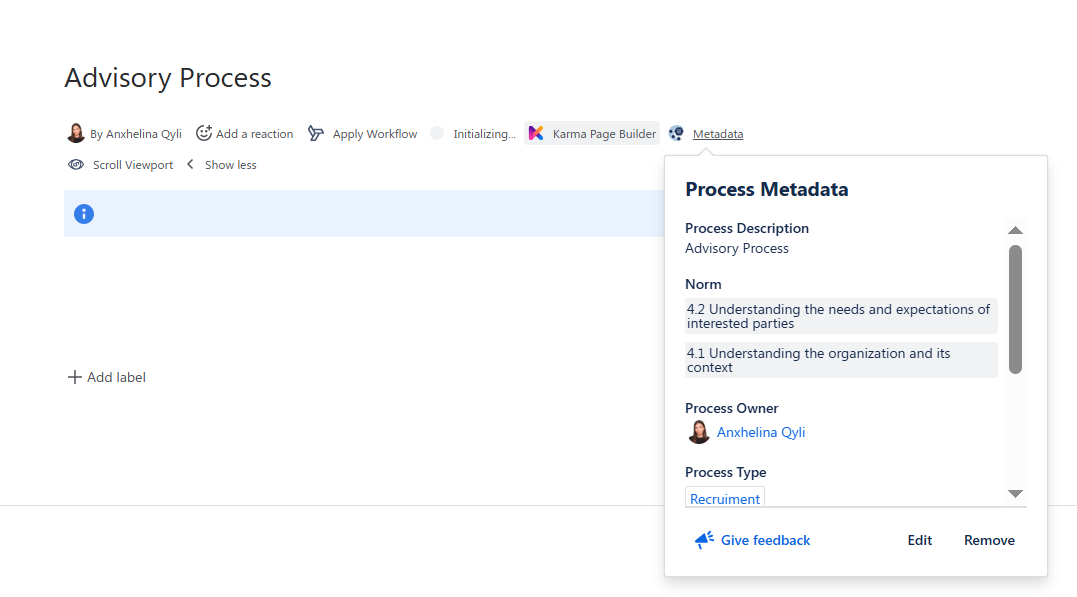1077x597 pixels.
Task: Collapse the byline with Show less chevron
Action: coord(191,165)
